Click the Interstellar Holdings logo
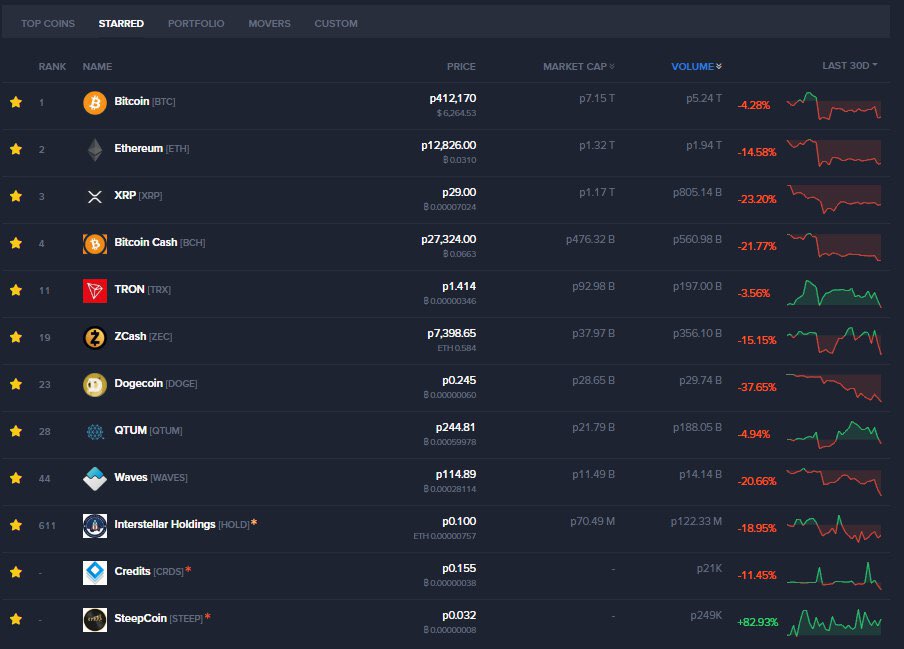This screenshot has width=904, height=649. click(95, 526)
